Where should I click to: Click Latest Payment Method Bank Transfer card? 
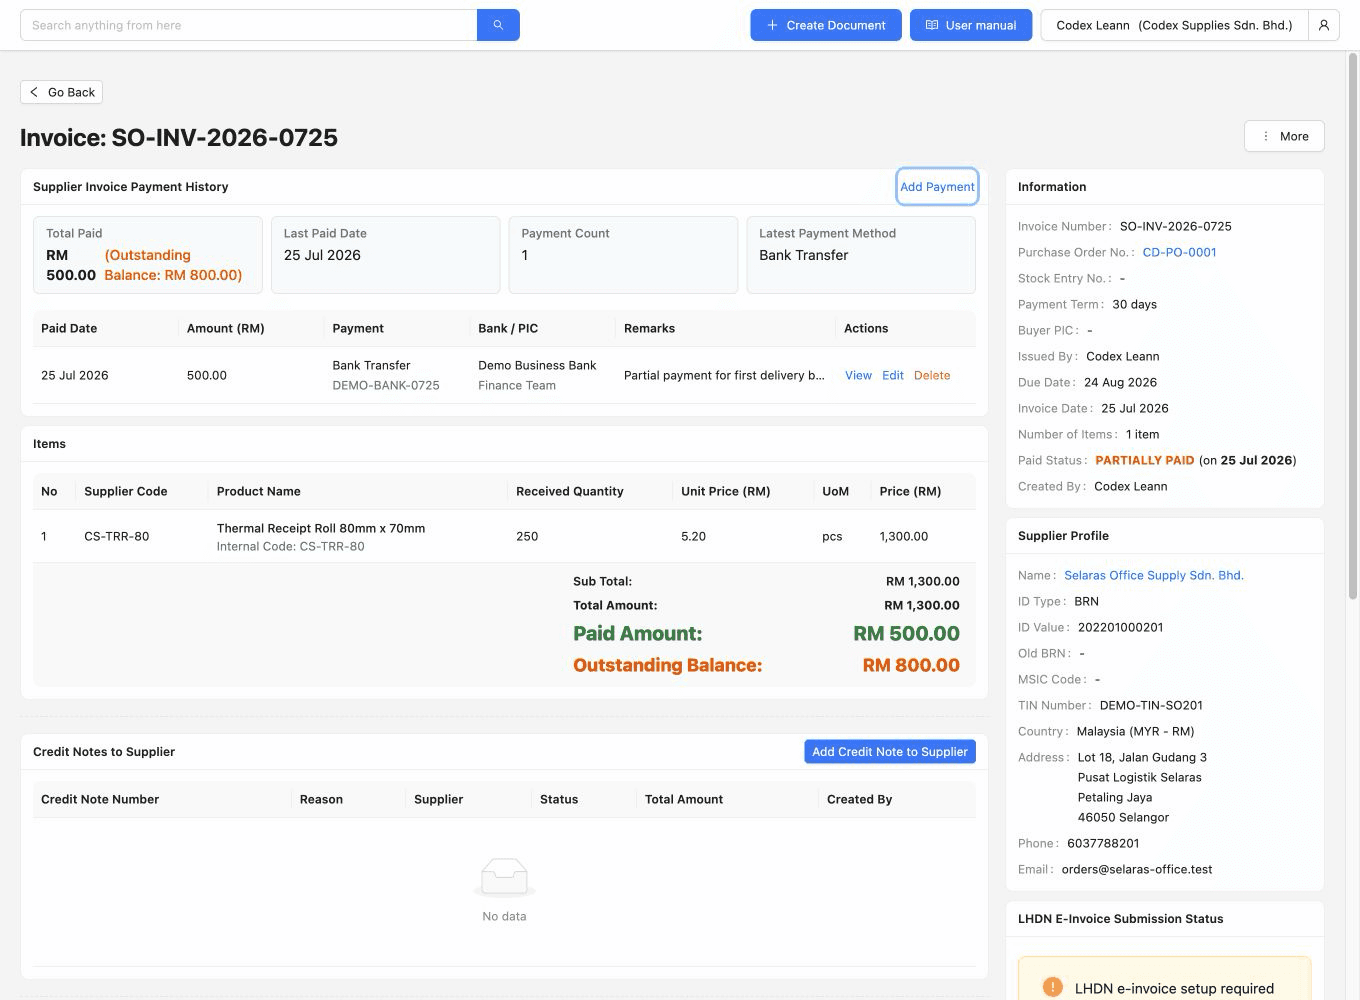click(x=861, y=255)
